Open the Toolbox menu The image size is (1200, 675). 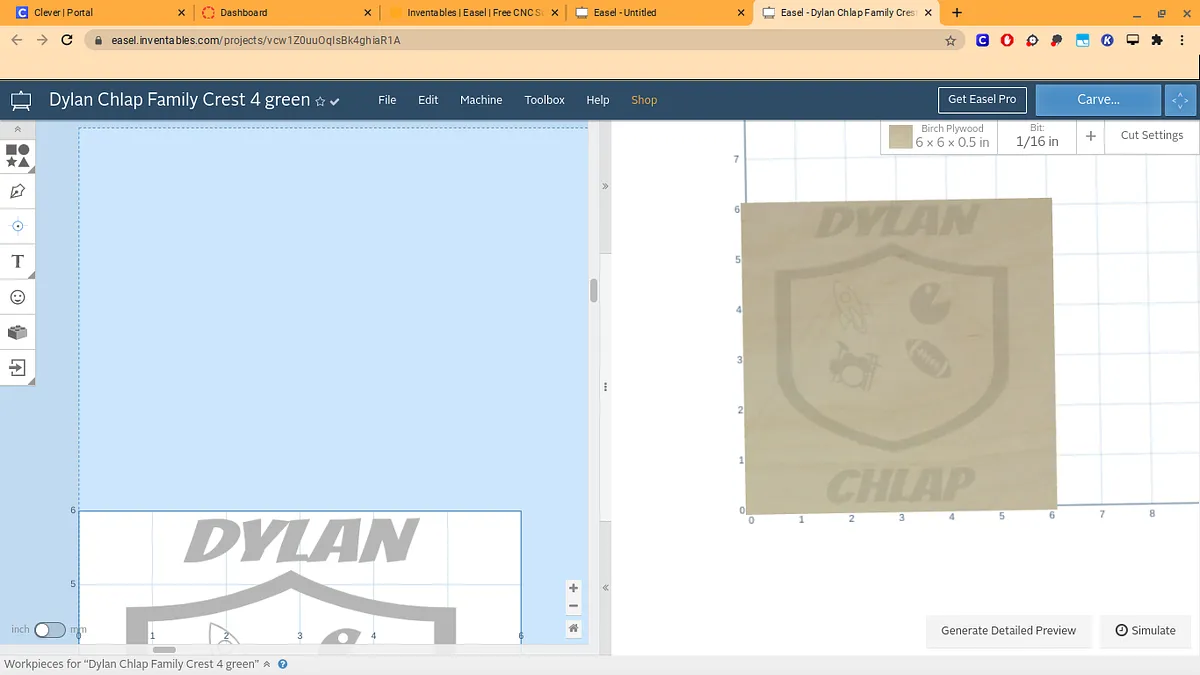544,100
